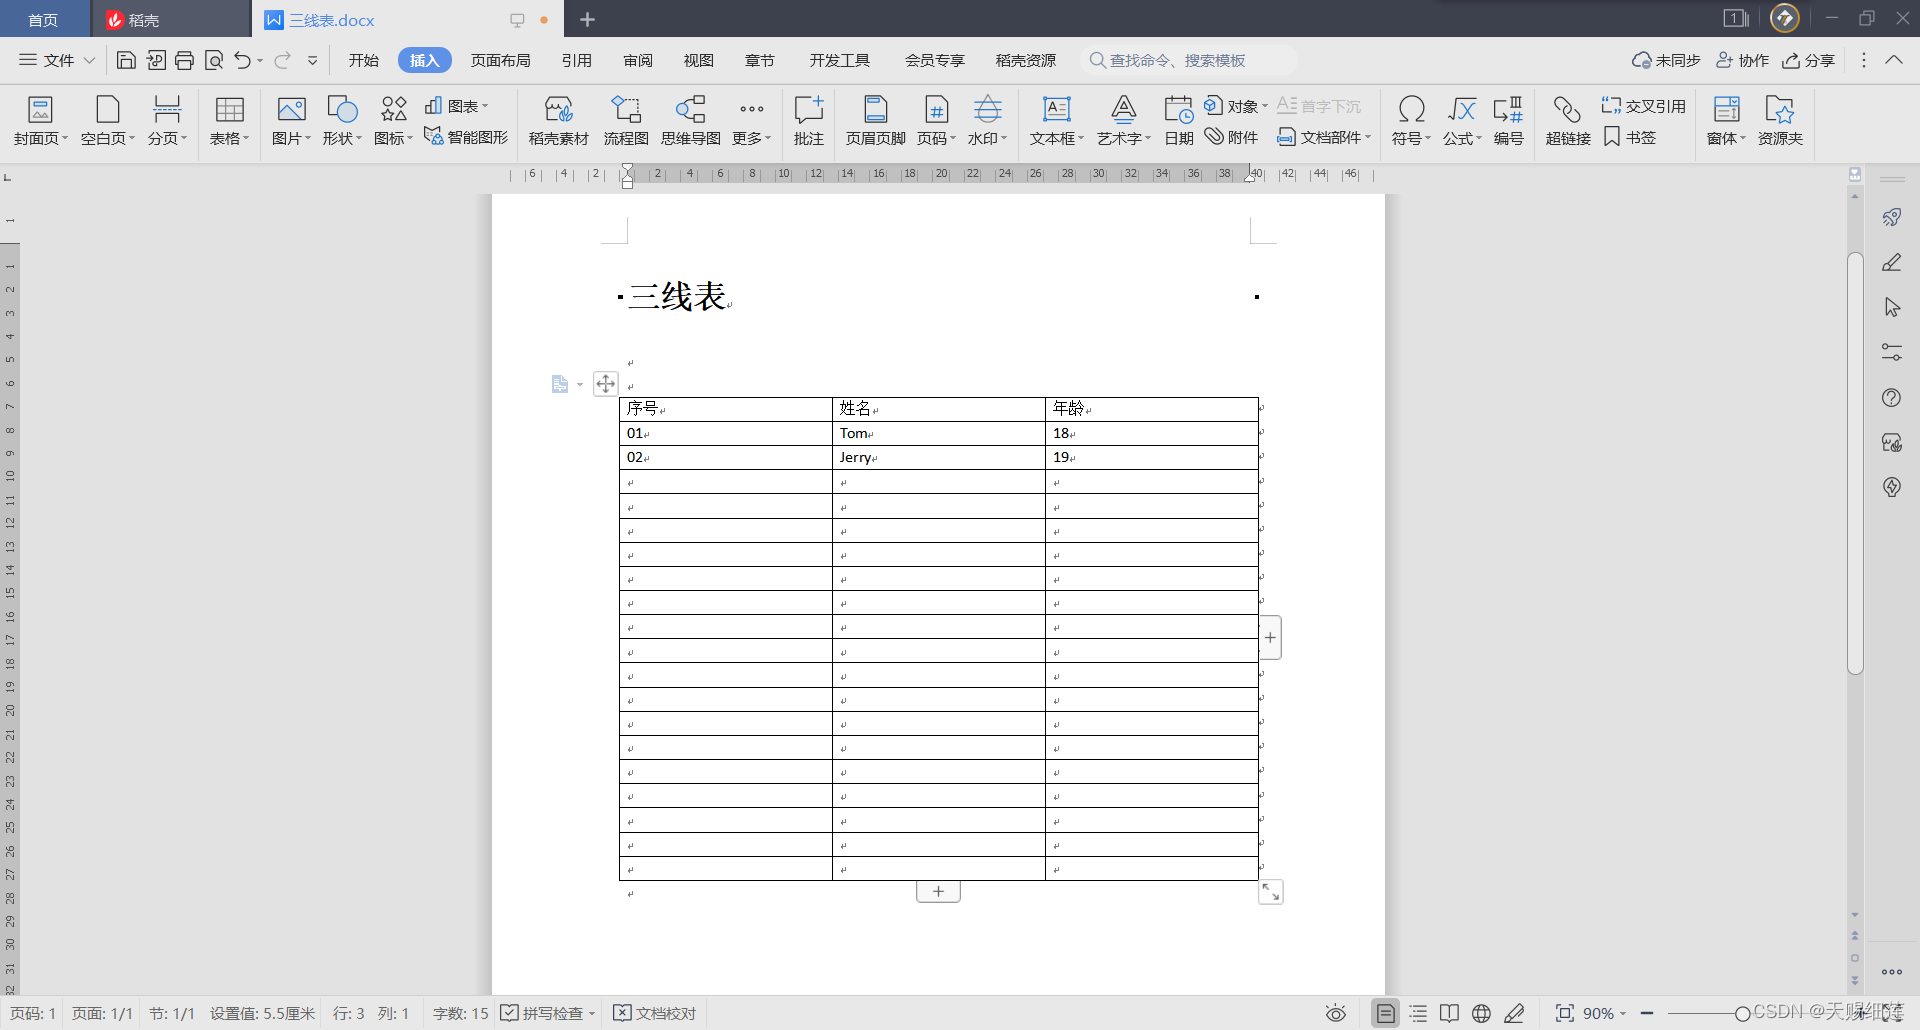
Task: Open the 开始 ribbon tab
Action: (x=364, y=60)
